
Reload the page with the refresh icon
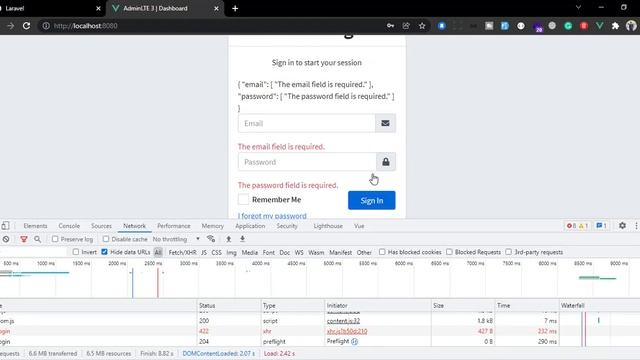point(27,26)
